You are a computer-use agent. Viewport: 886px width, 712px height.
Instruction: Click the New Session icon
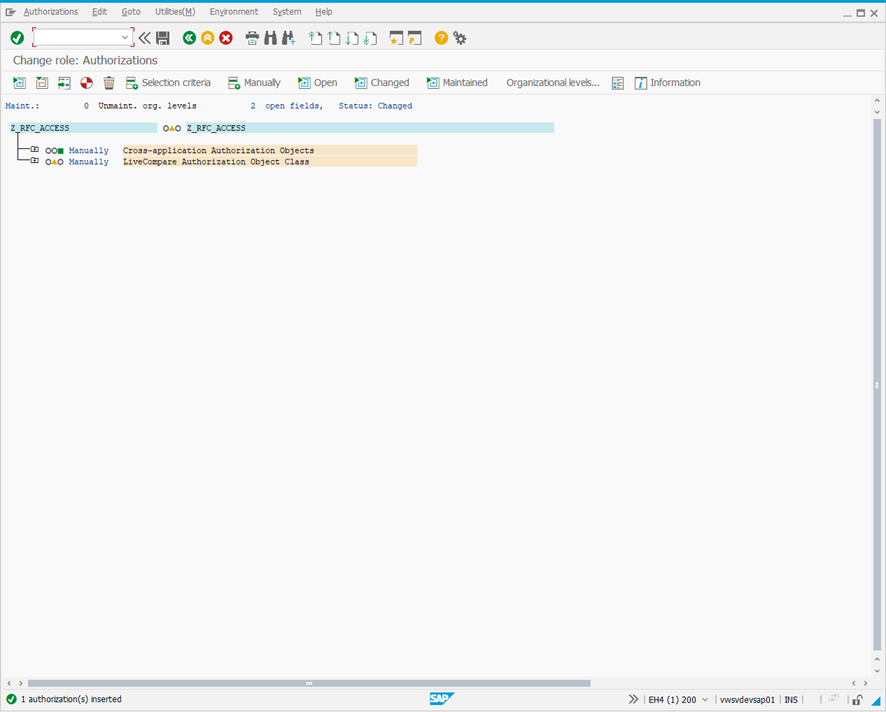pos(395,37)
